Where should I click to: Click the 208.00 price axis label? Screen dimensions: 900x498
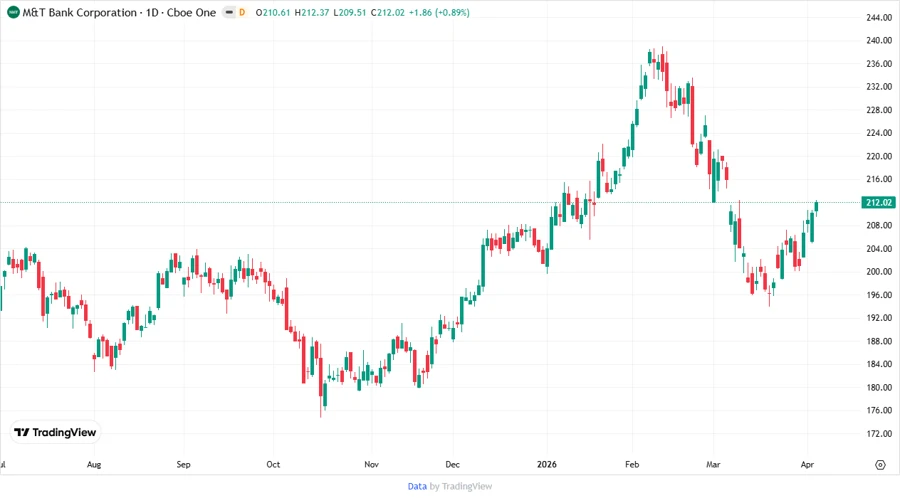(x=879, y=225)
